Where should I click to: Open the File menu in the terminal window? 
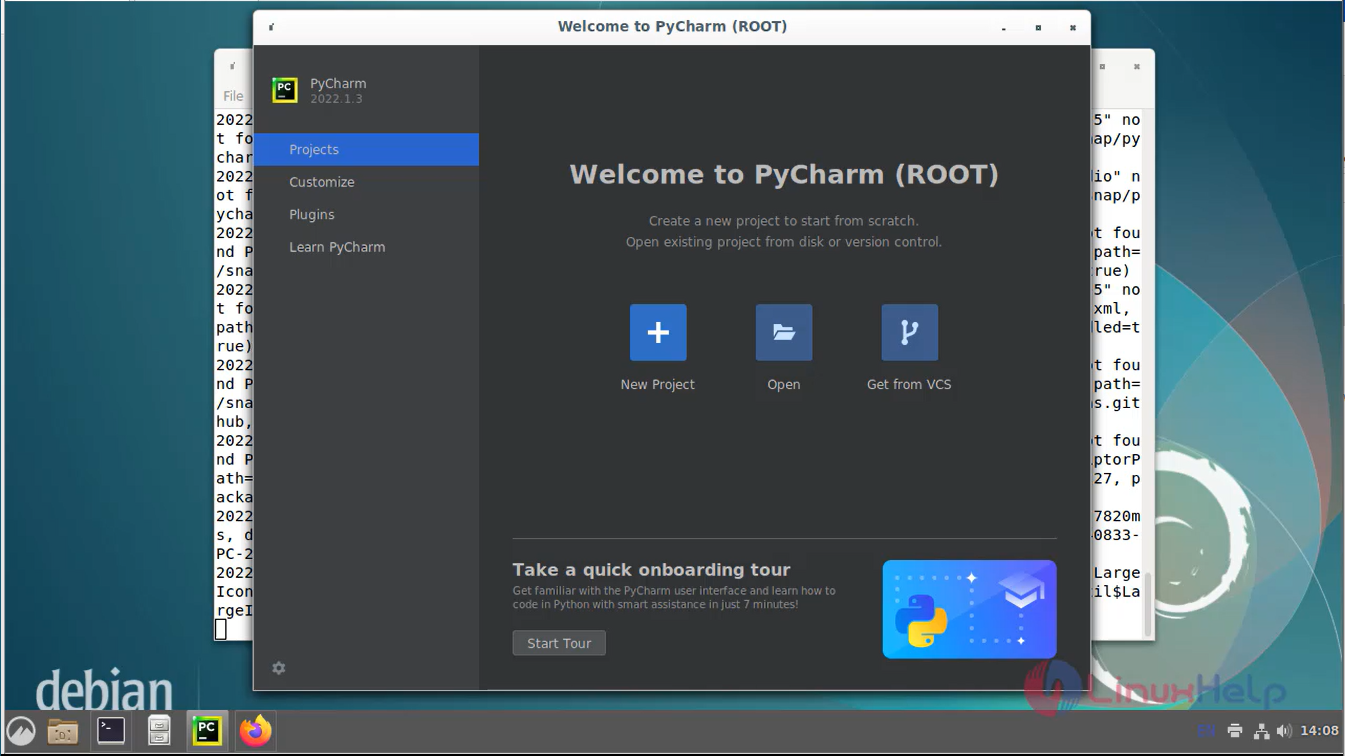(x=233, y=96)
